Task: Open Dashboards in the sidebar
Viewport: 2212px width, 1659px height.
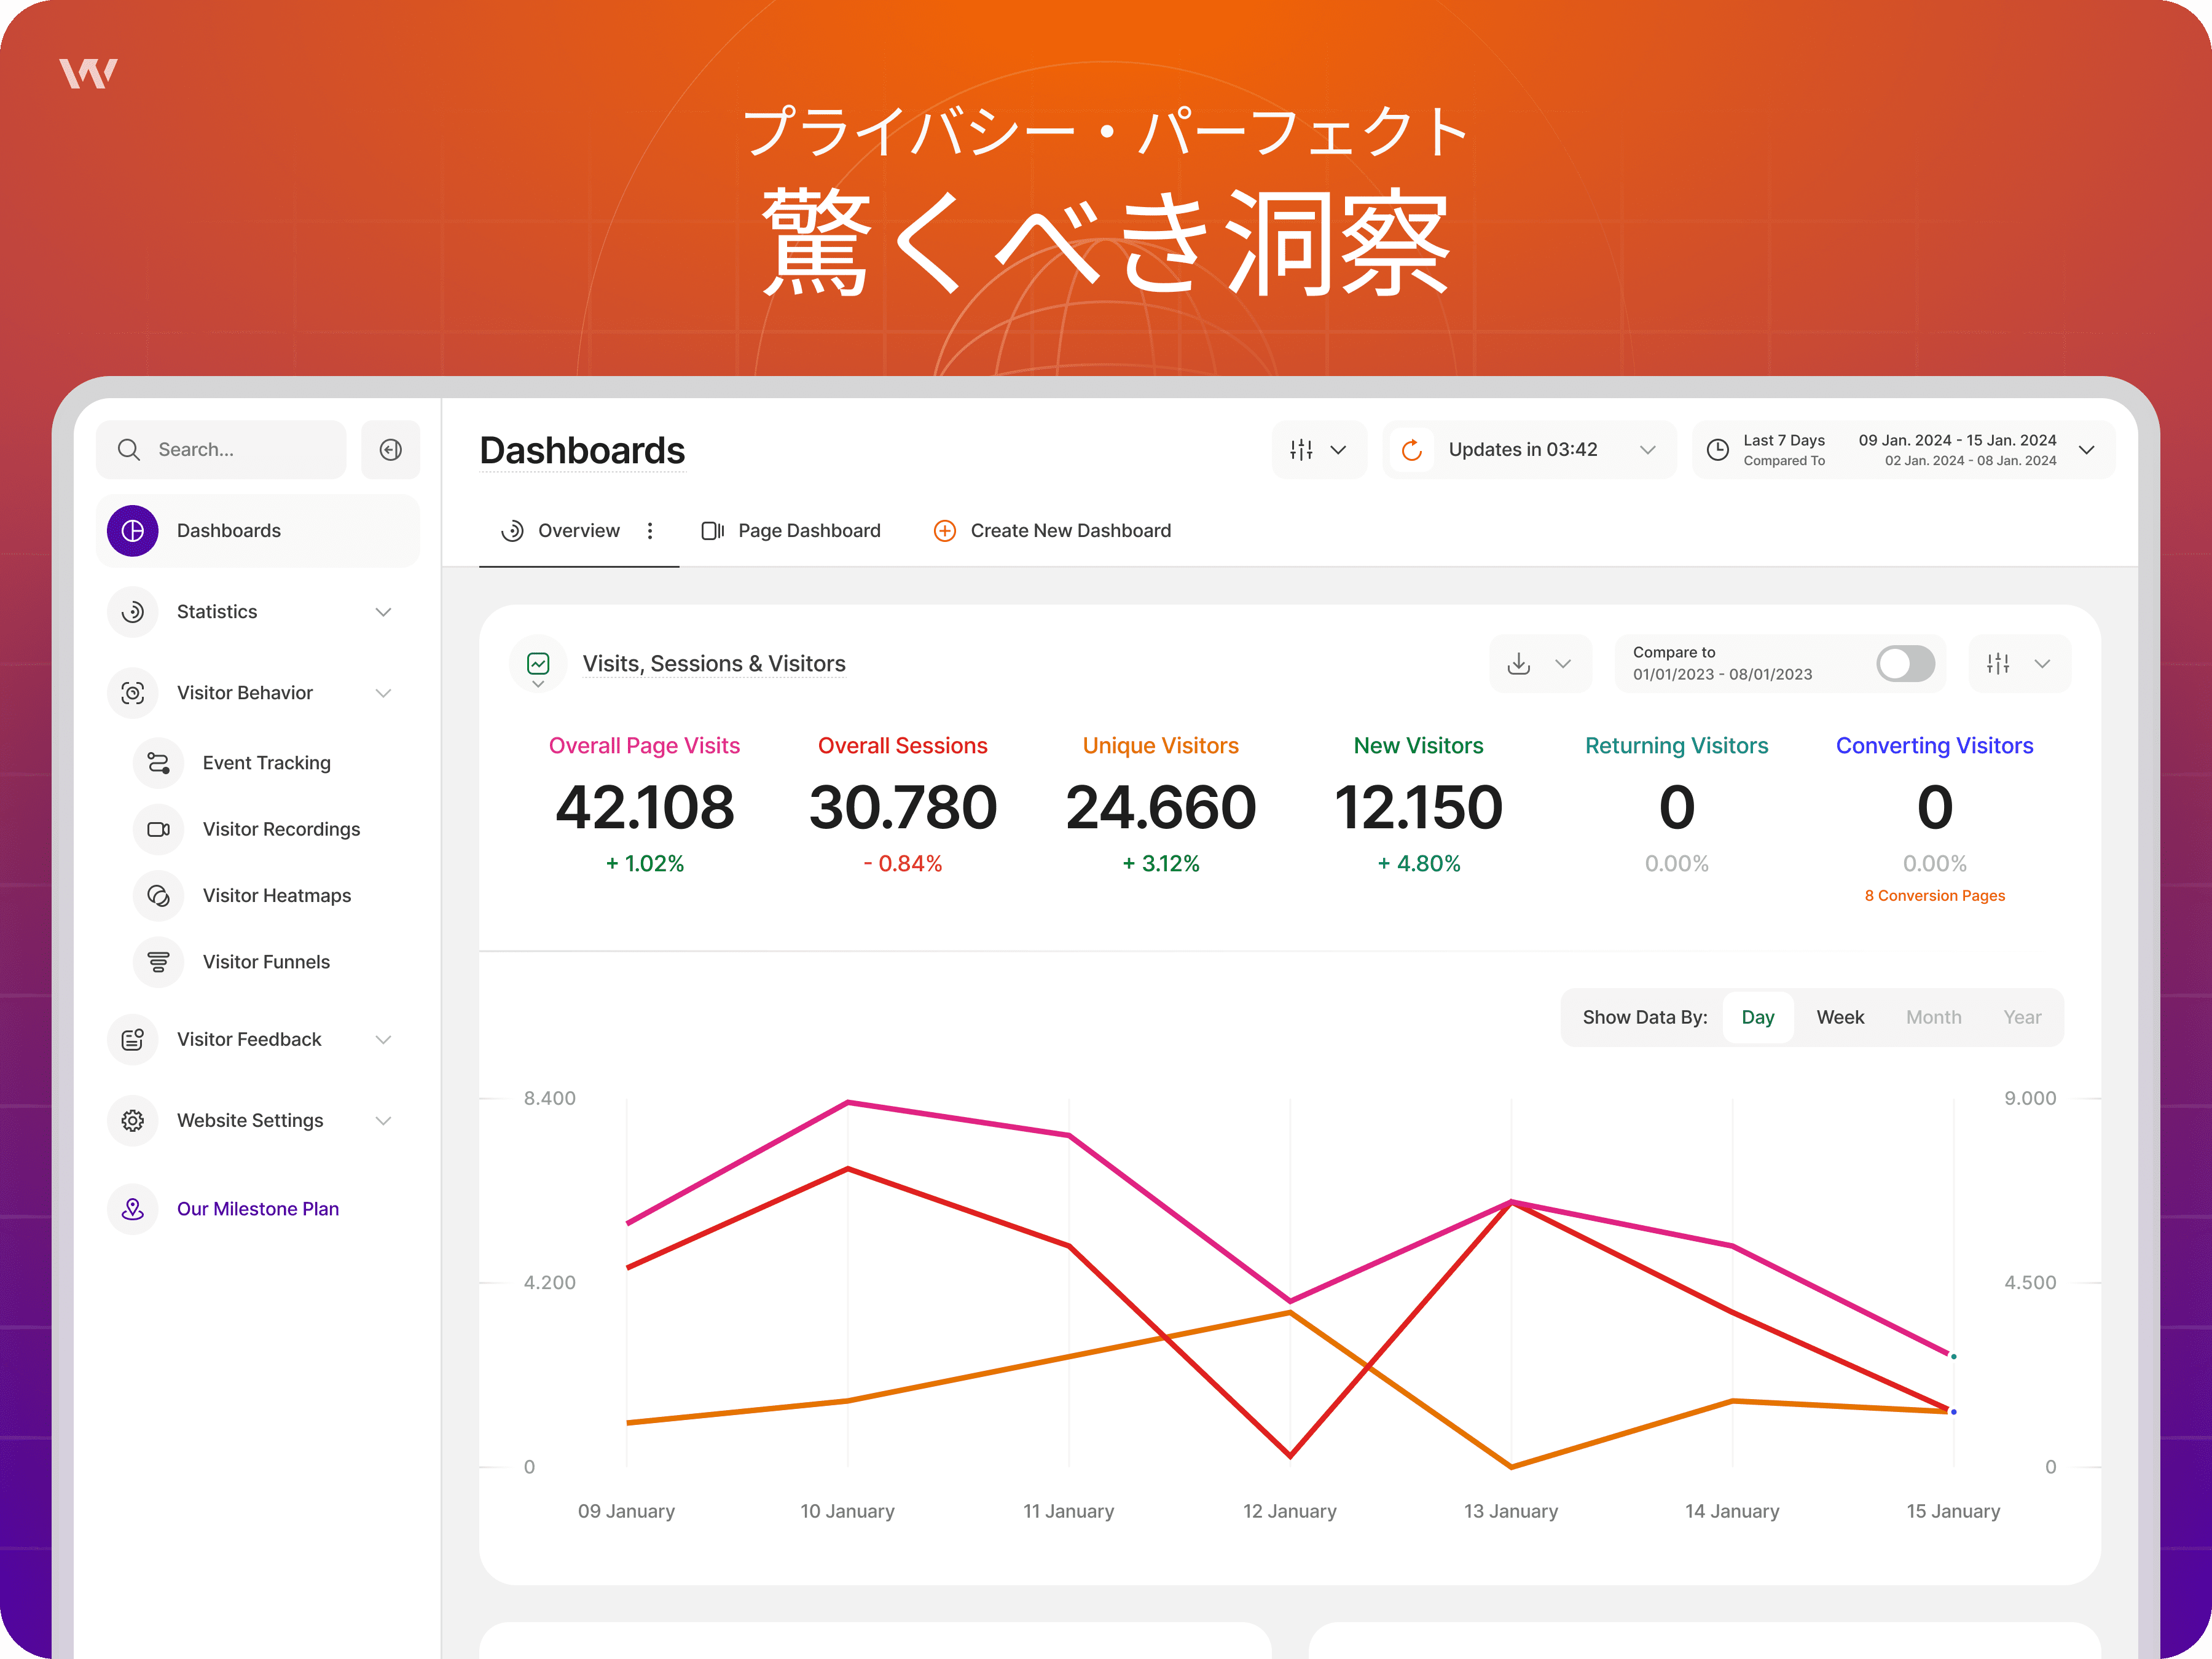Action: pyautogui.click(x=258, y=531)
